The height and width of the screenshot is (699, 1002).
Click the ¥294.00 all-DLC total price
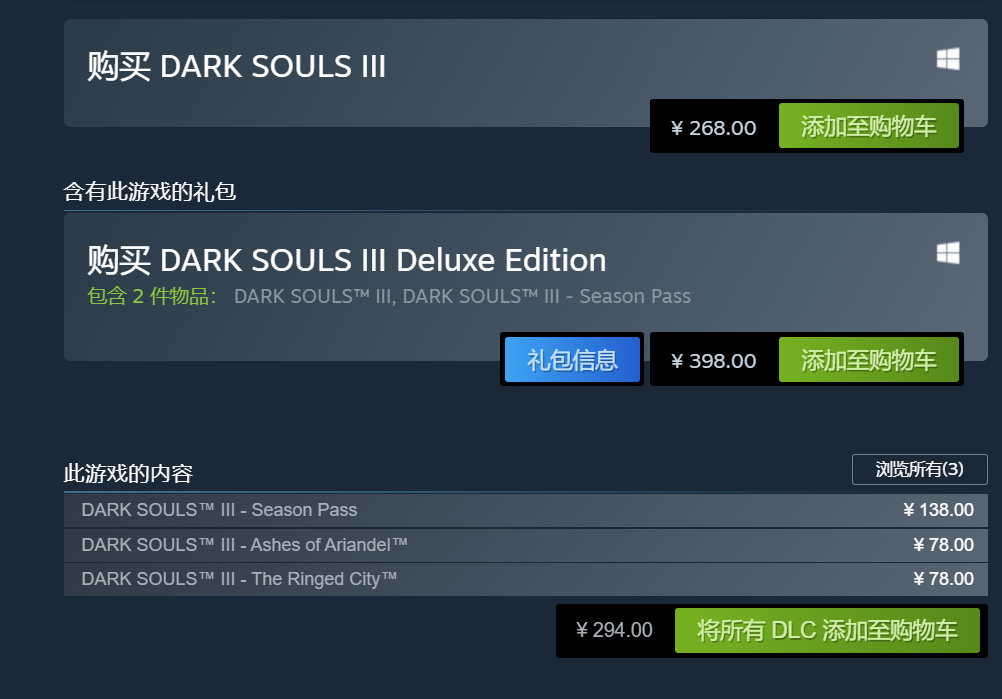[x=614, y=630]
